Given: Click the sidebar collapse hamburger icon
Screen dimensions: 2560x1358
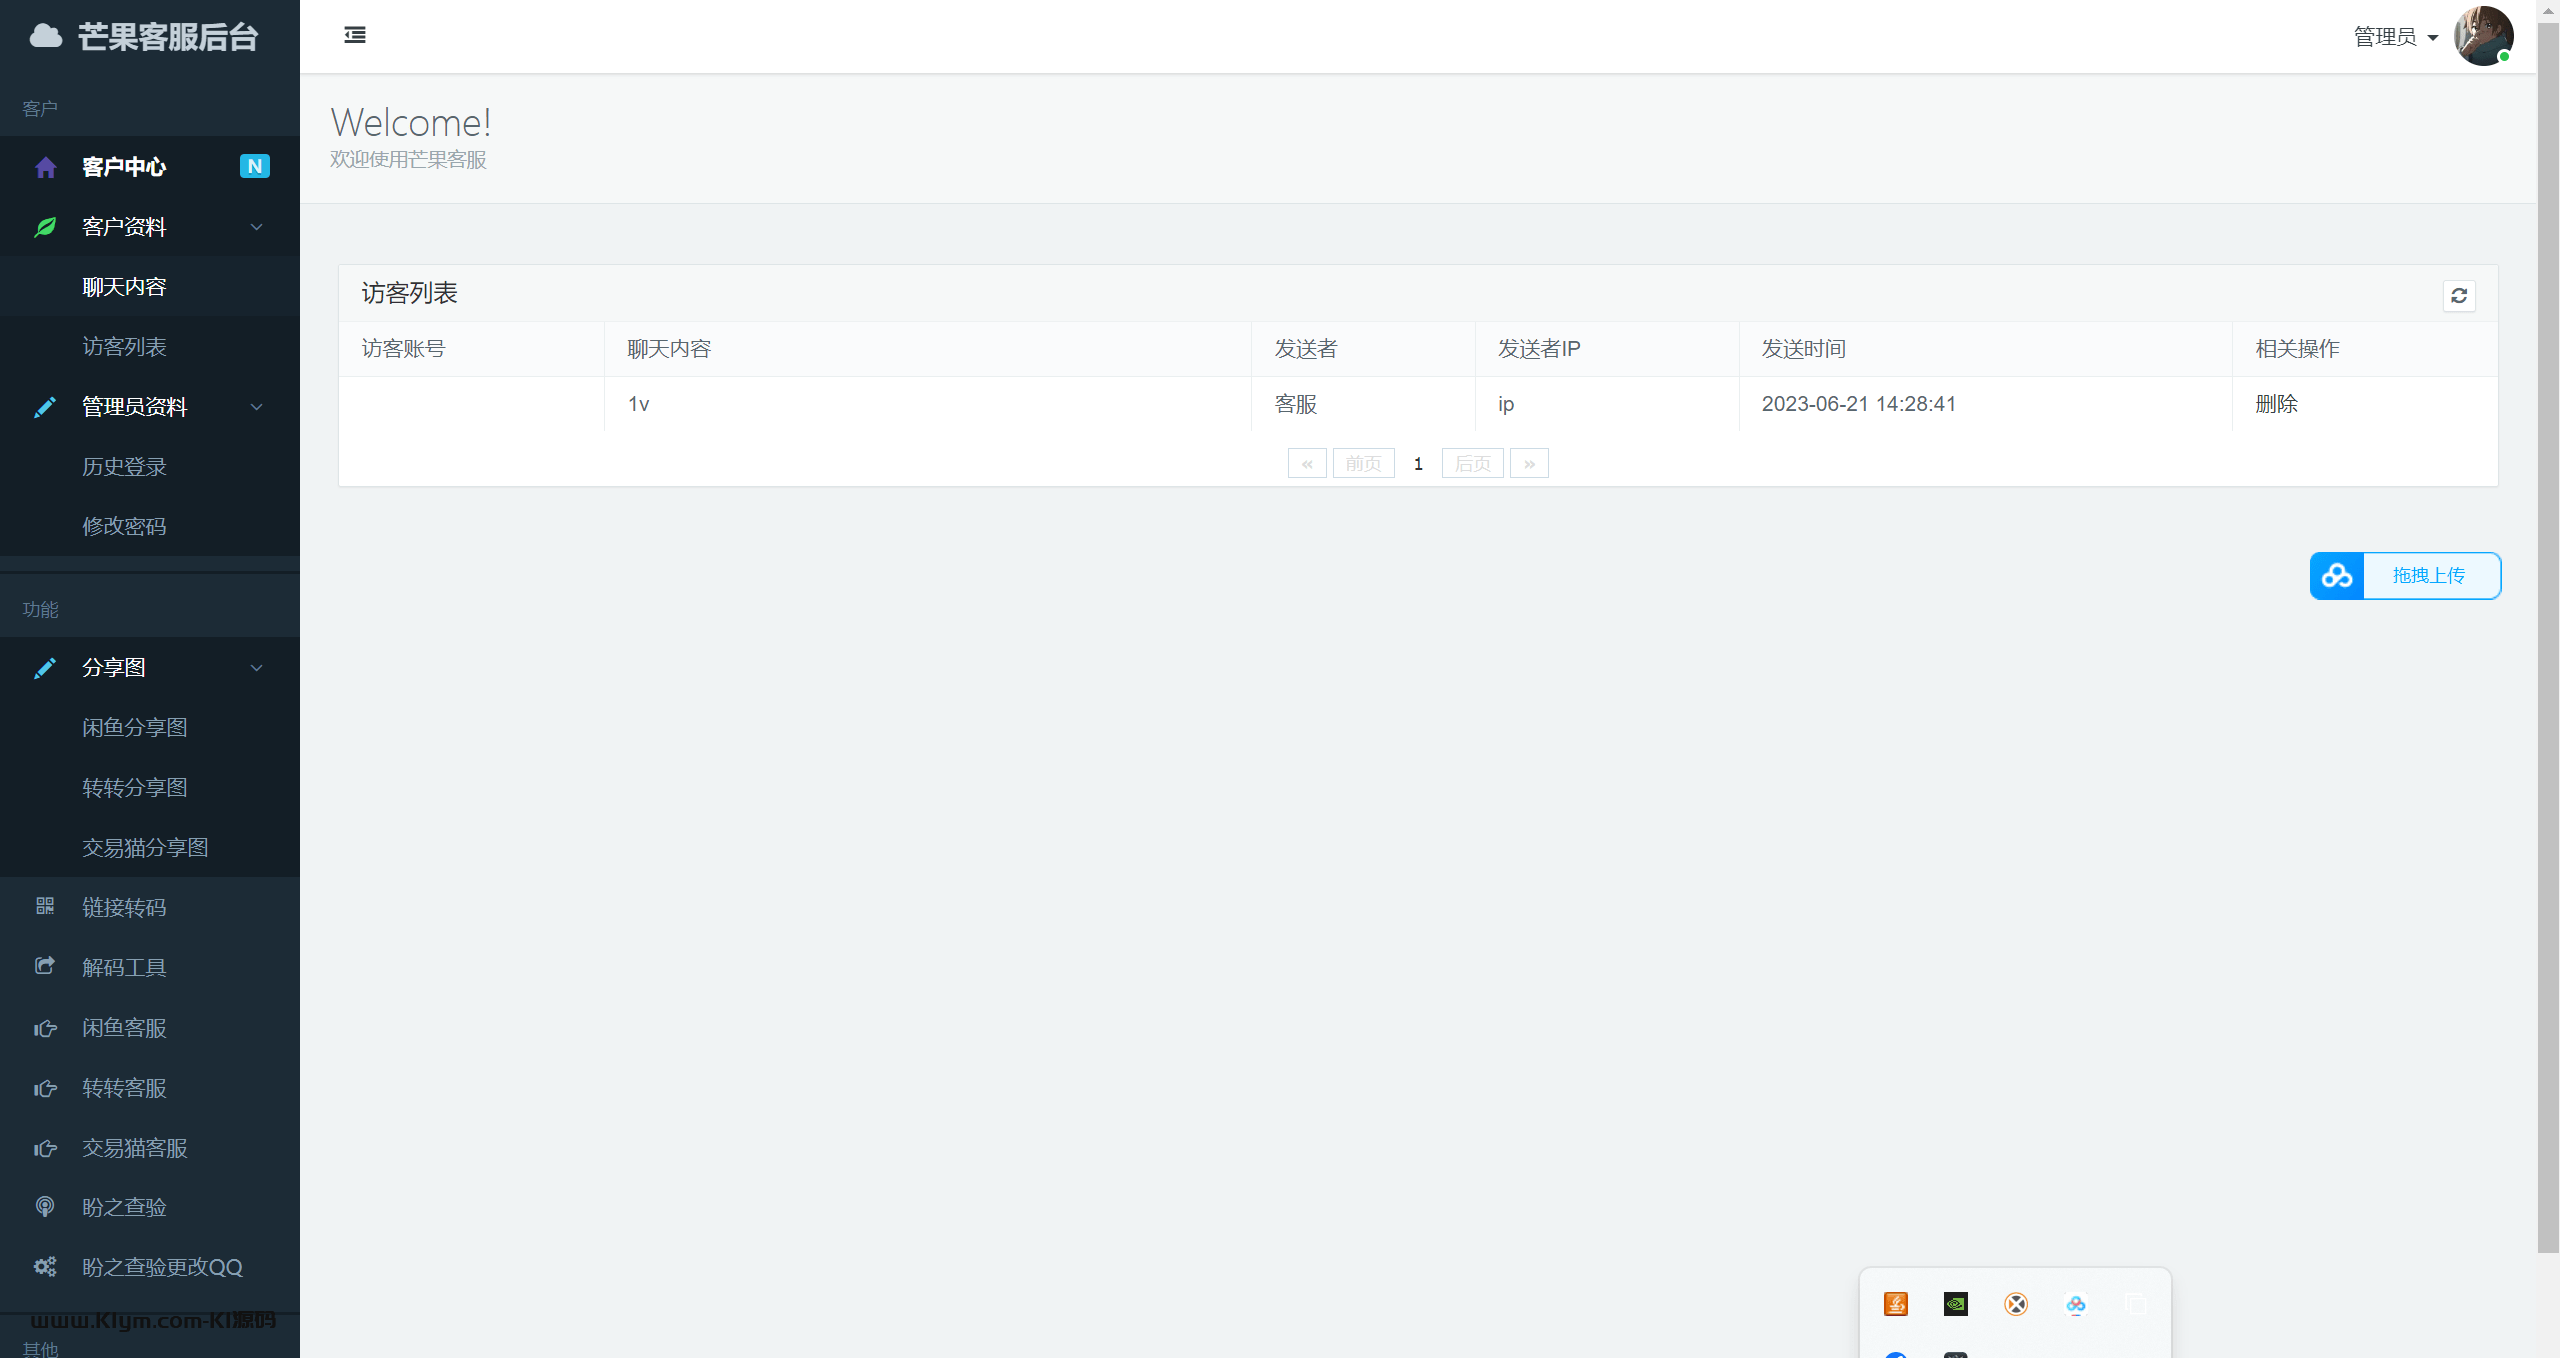Looking at the screenshot, I should [355, 35].
